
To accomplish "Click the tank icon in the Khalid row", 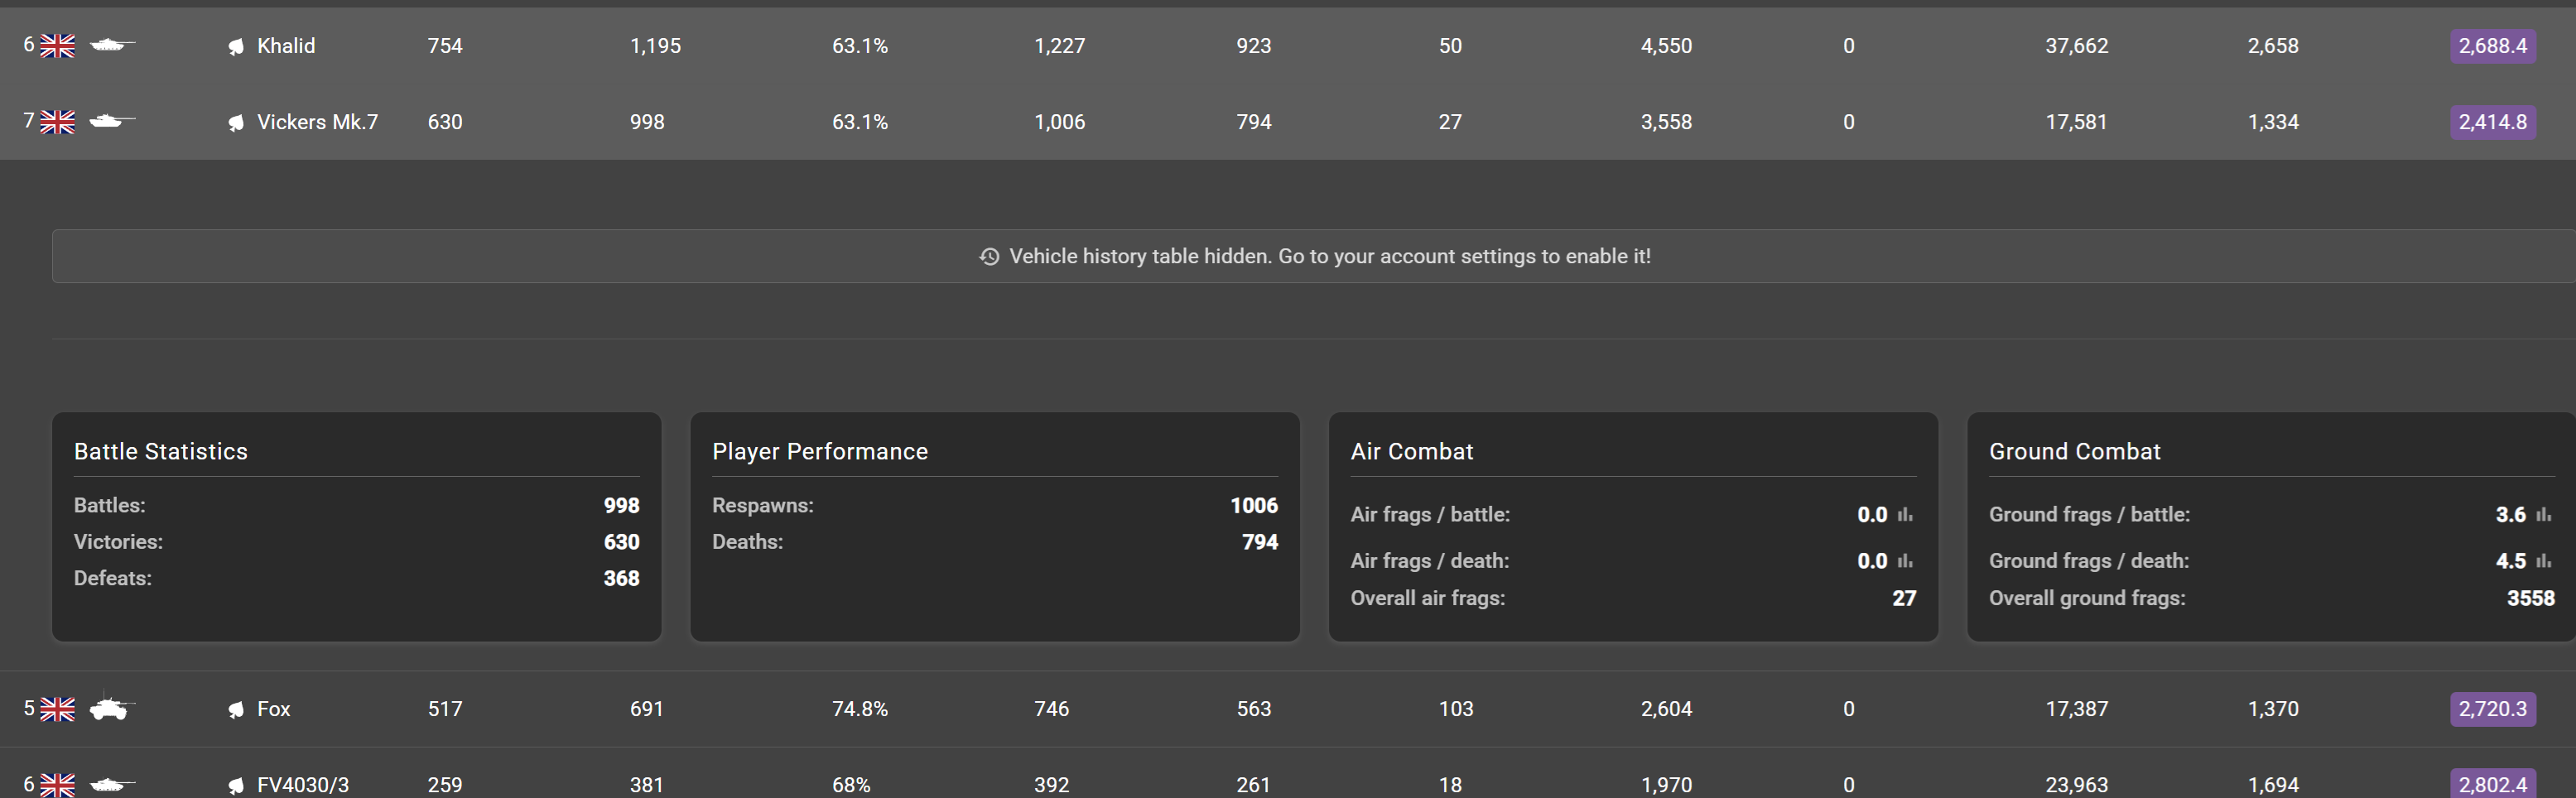I will click(x=111, y=45).
